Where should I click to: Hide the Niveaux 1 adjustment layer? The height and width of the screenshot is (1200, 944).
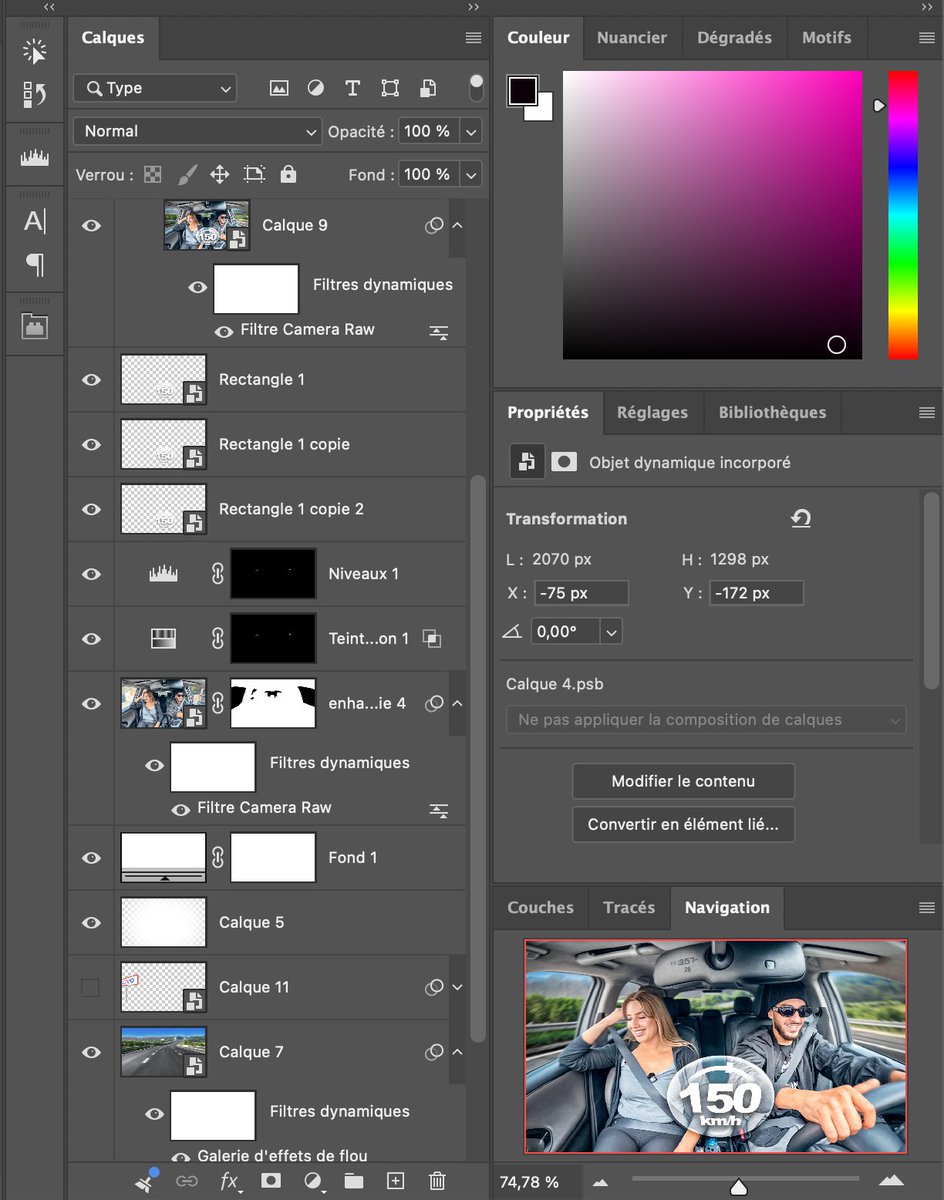pos(91,574)
